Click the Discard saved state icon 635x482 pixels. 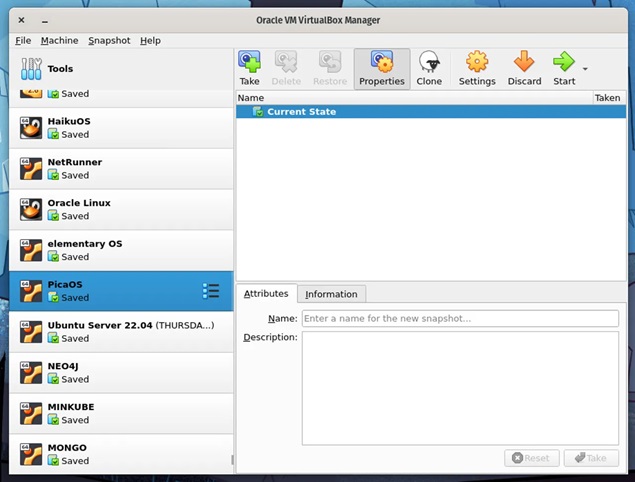[x=524, y=62]
